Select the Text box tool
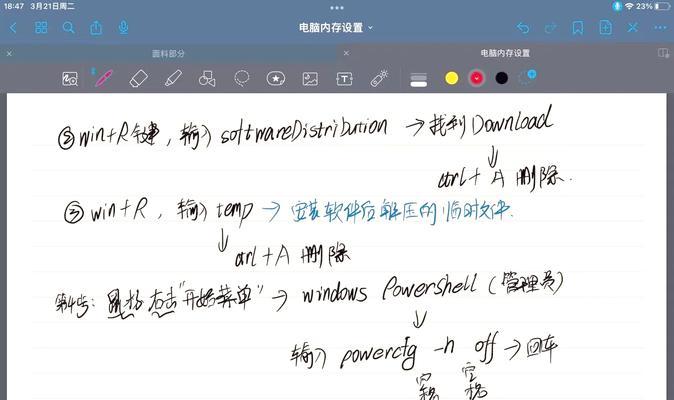This screenshot has width=674, height=400. 344,79
